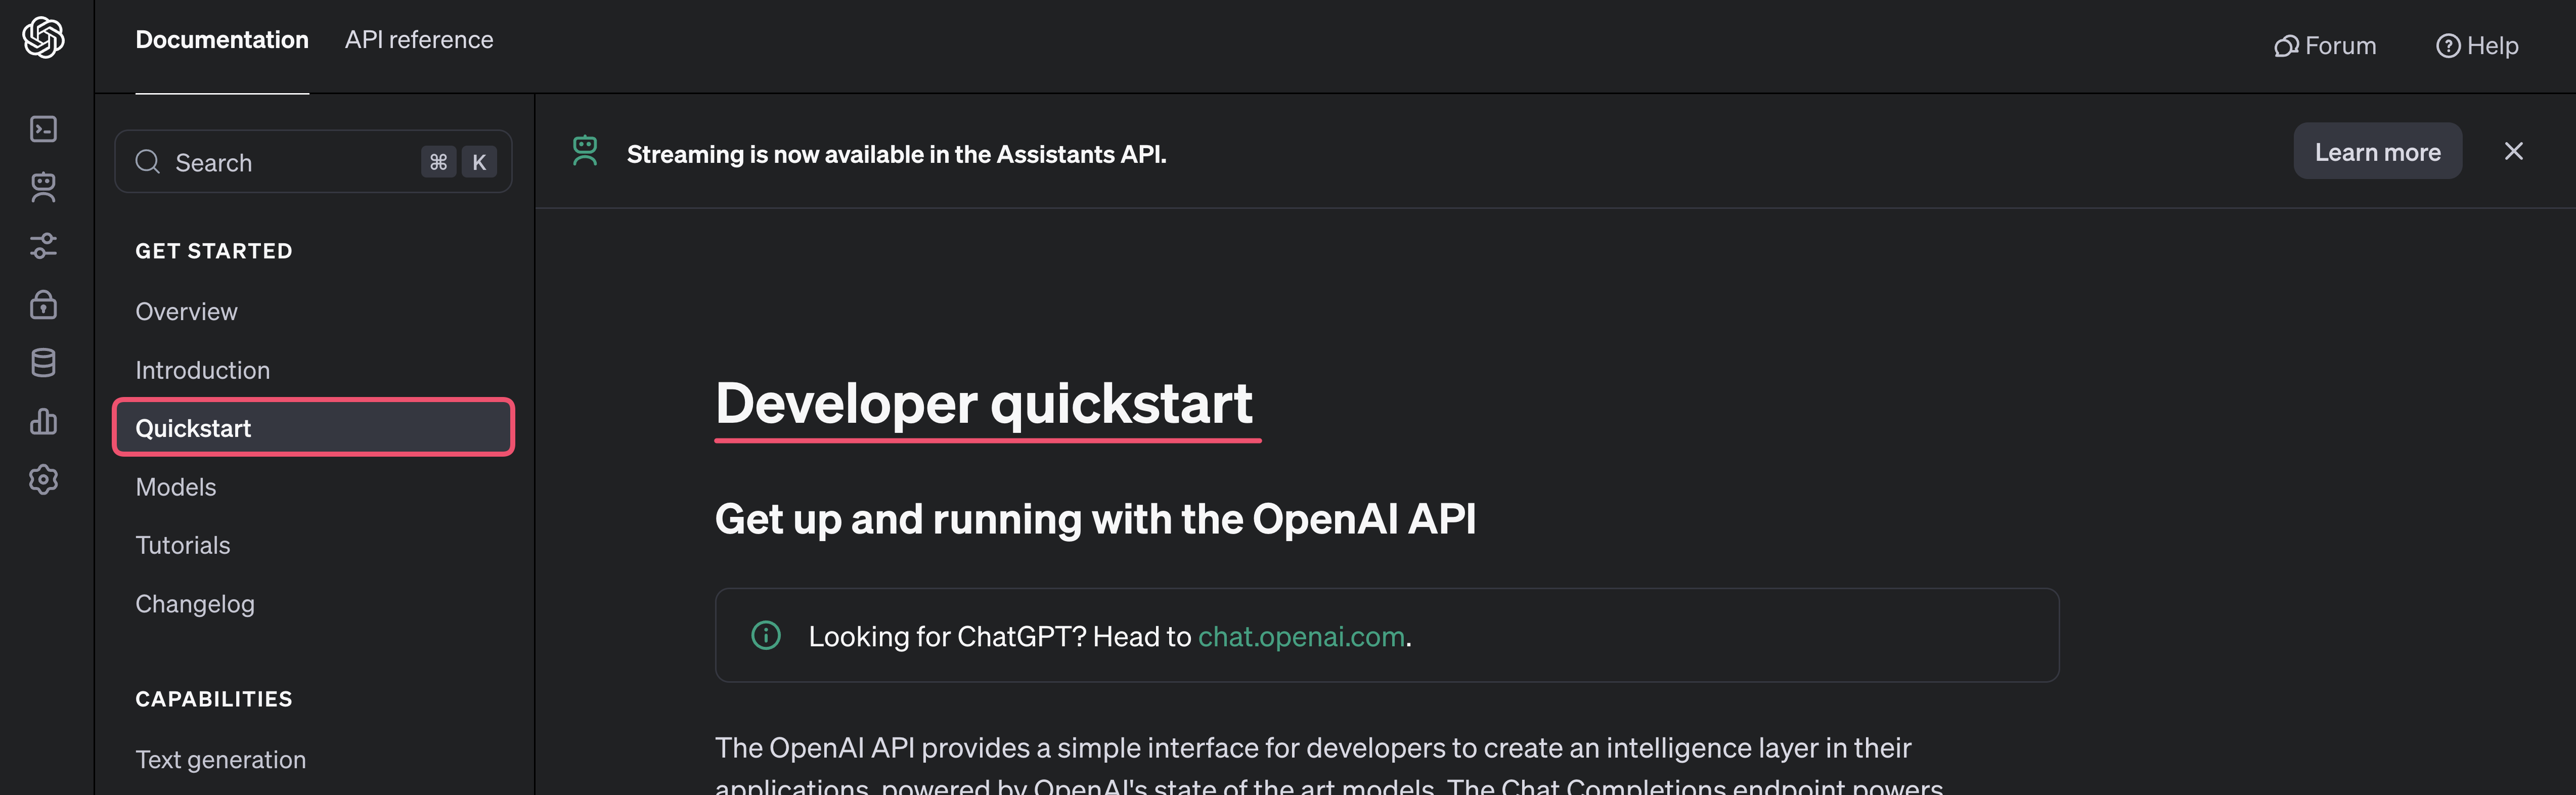
Task: Follow the chat.openai.com link
Action: point(1301,636)
